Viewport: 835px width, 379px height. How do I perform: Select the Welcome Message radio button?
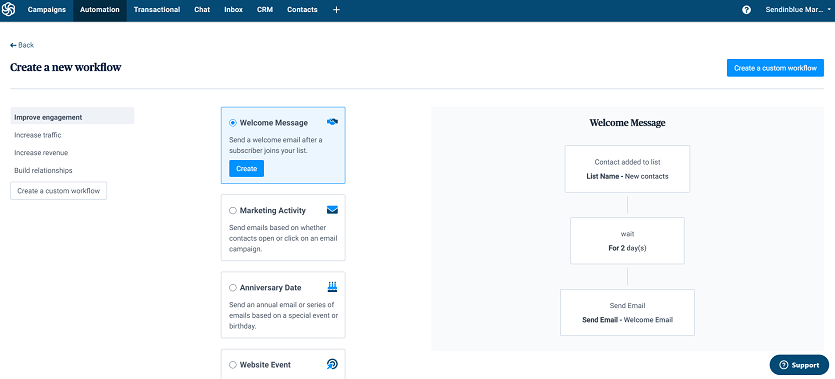click(x=233, y=123)
